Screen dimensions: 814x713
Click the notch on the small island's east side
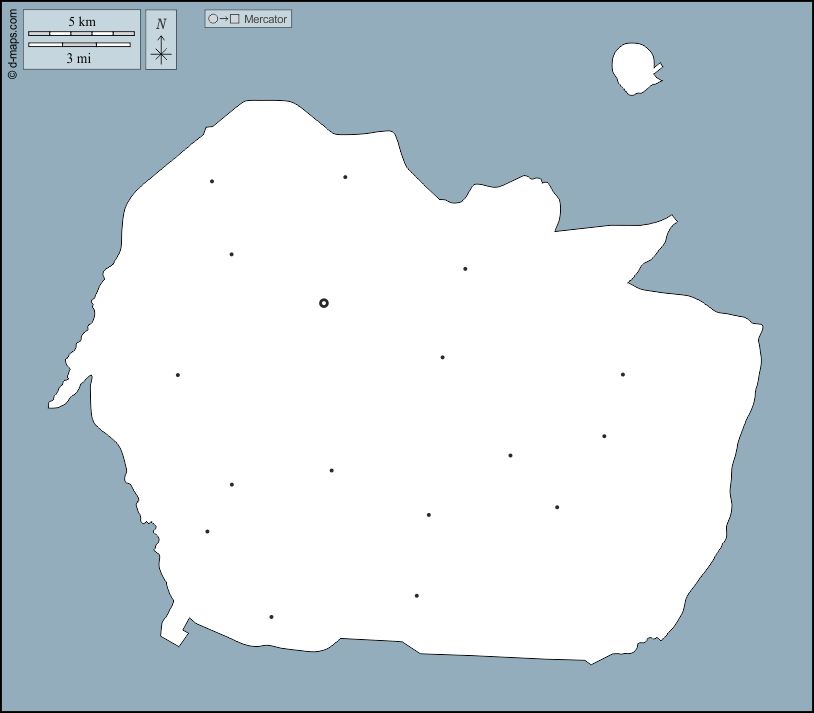(x=656, y=71)
